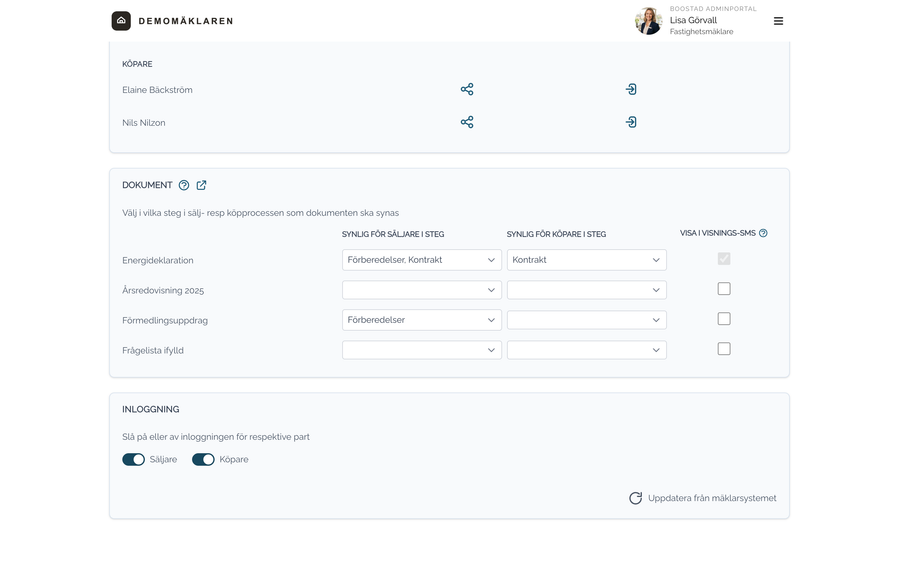This screenshot has width=900, height=563.
Task: Click Energideklaration document label
Action: point(158,261)
